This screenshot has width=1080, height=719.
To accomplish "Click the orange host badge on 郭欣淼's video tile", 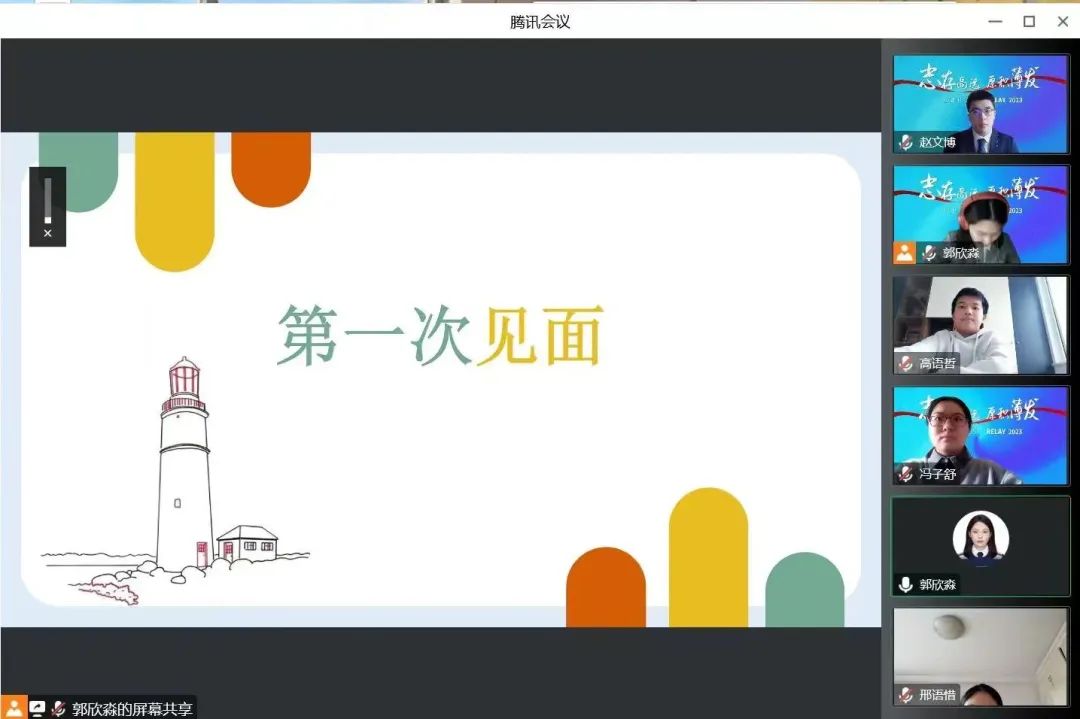I will [x=904, y=253].
